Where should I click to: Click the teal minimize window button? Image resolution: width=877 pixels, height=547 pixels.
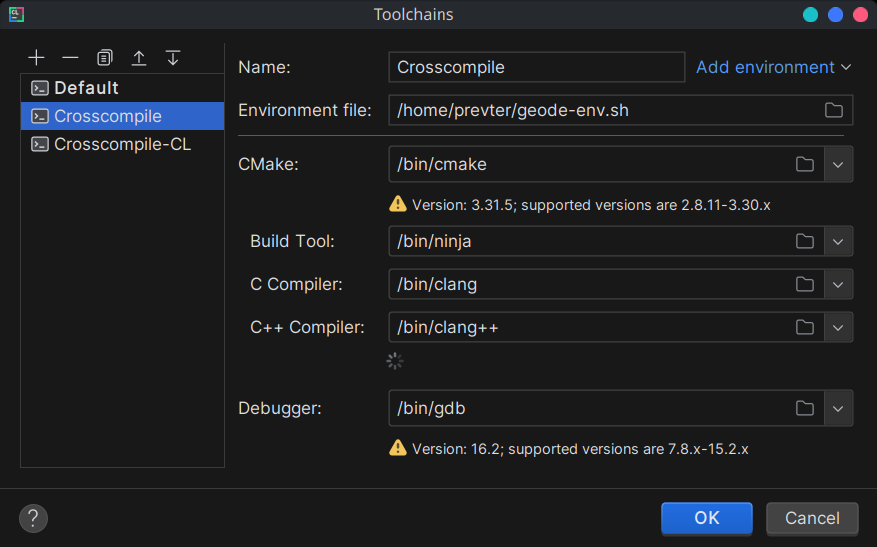click(810, 15)
